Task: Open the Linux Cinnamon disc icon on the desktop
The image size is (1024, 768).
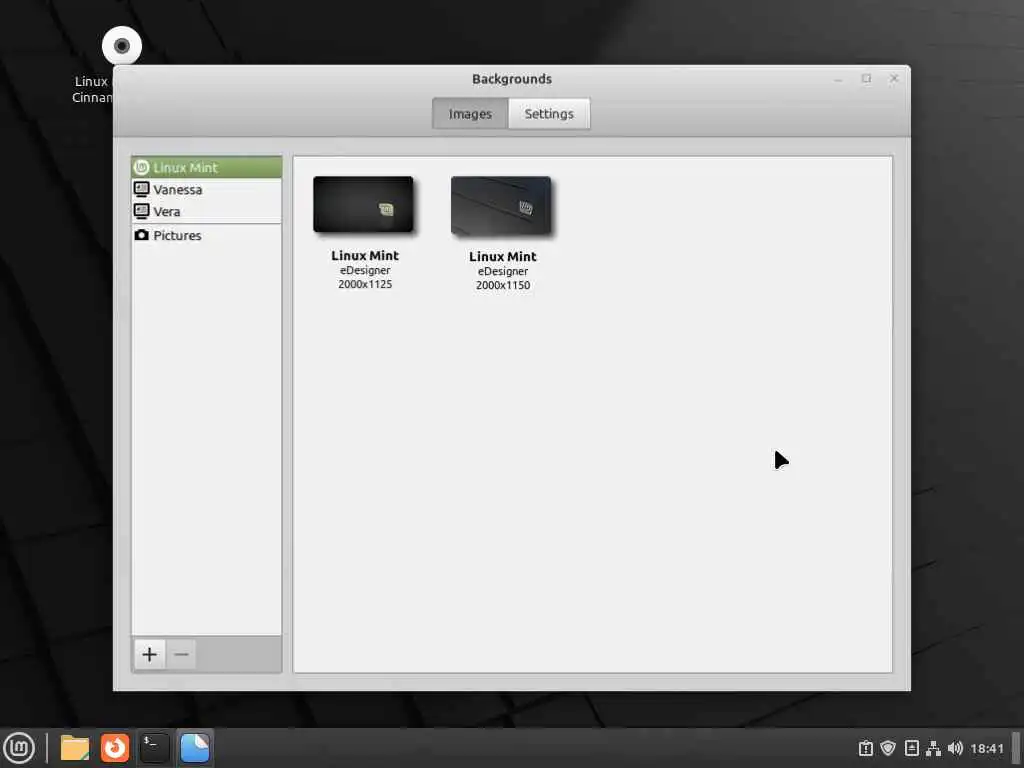Action: [121, 46]
